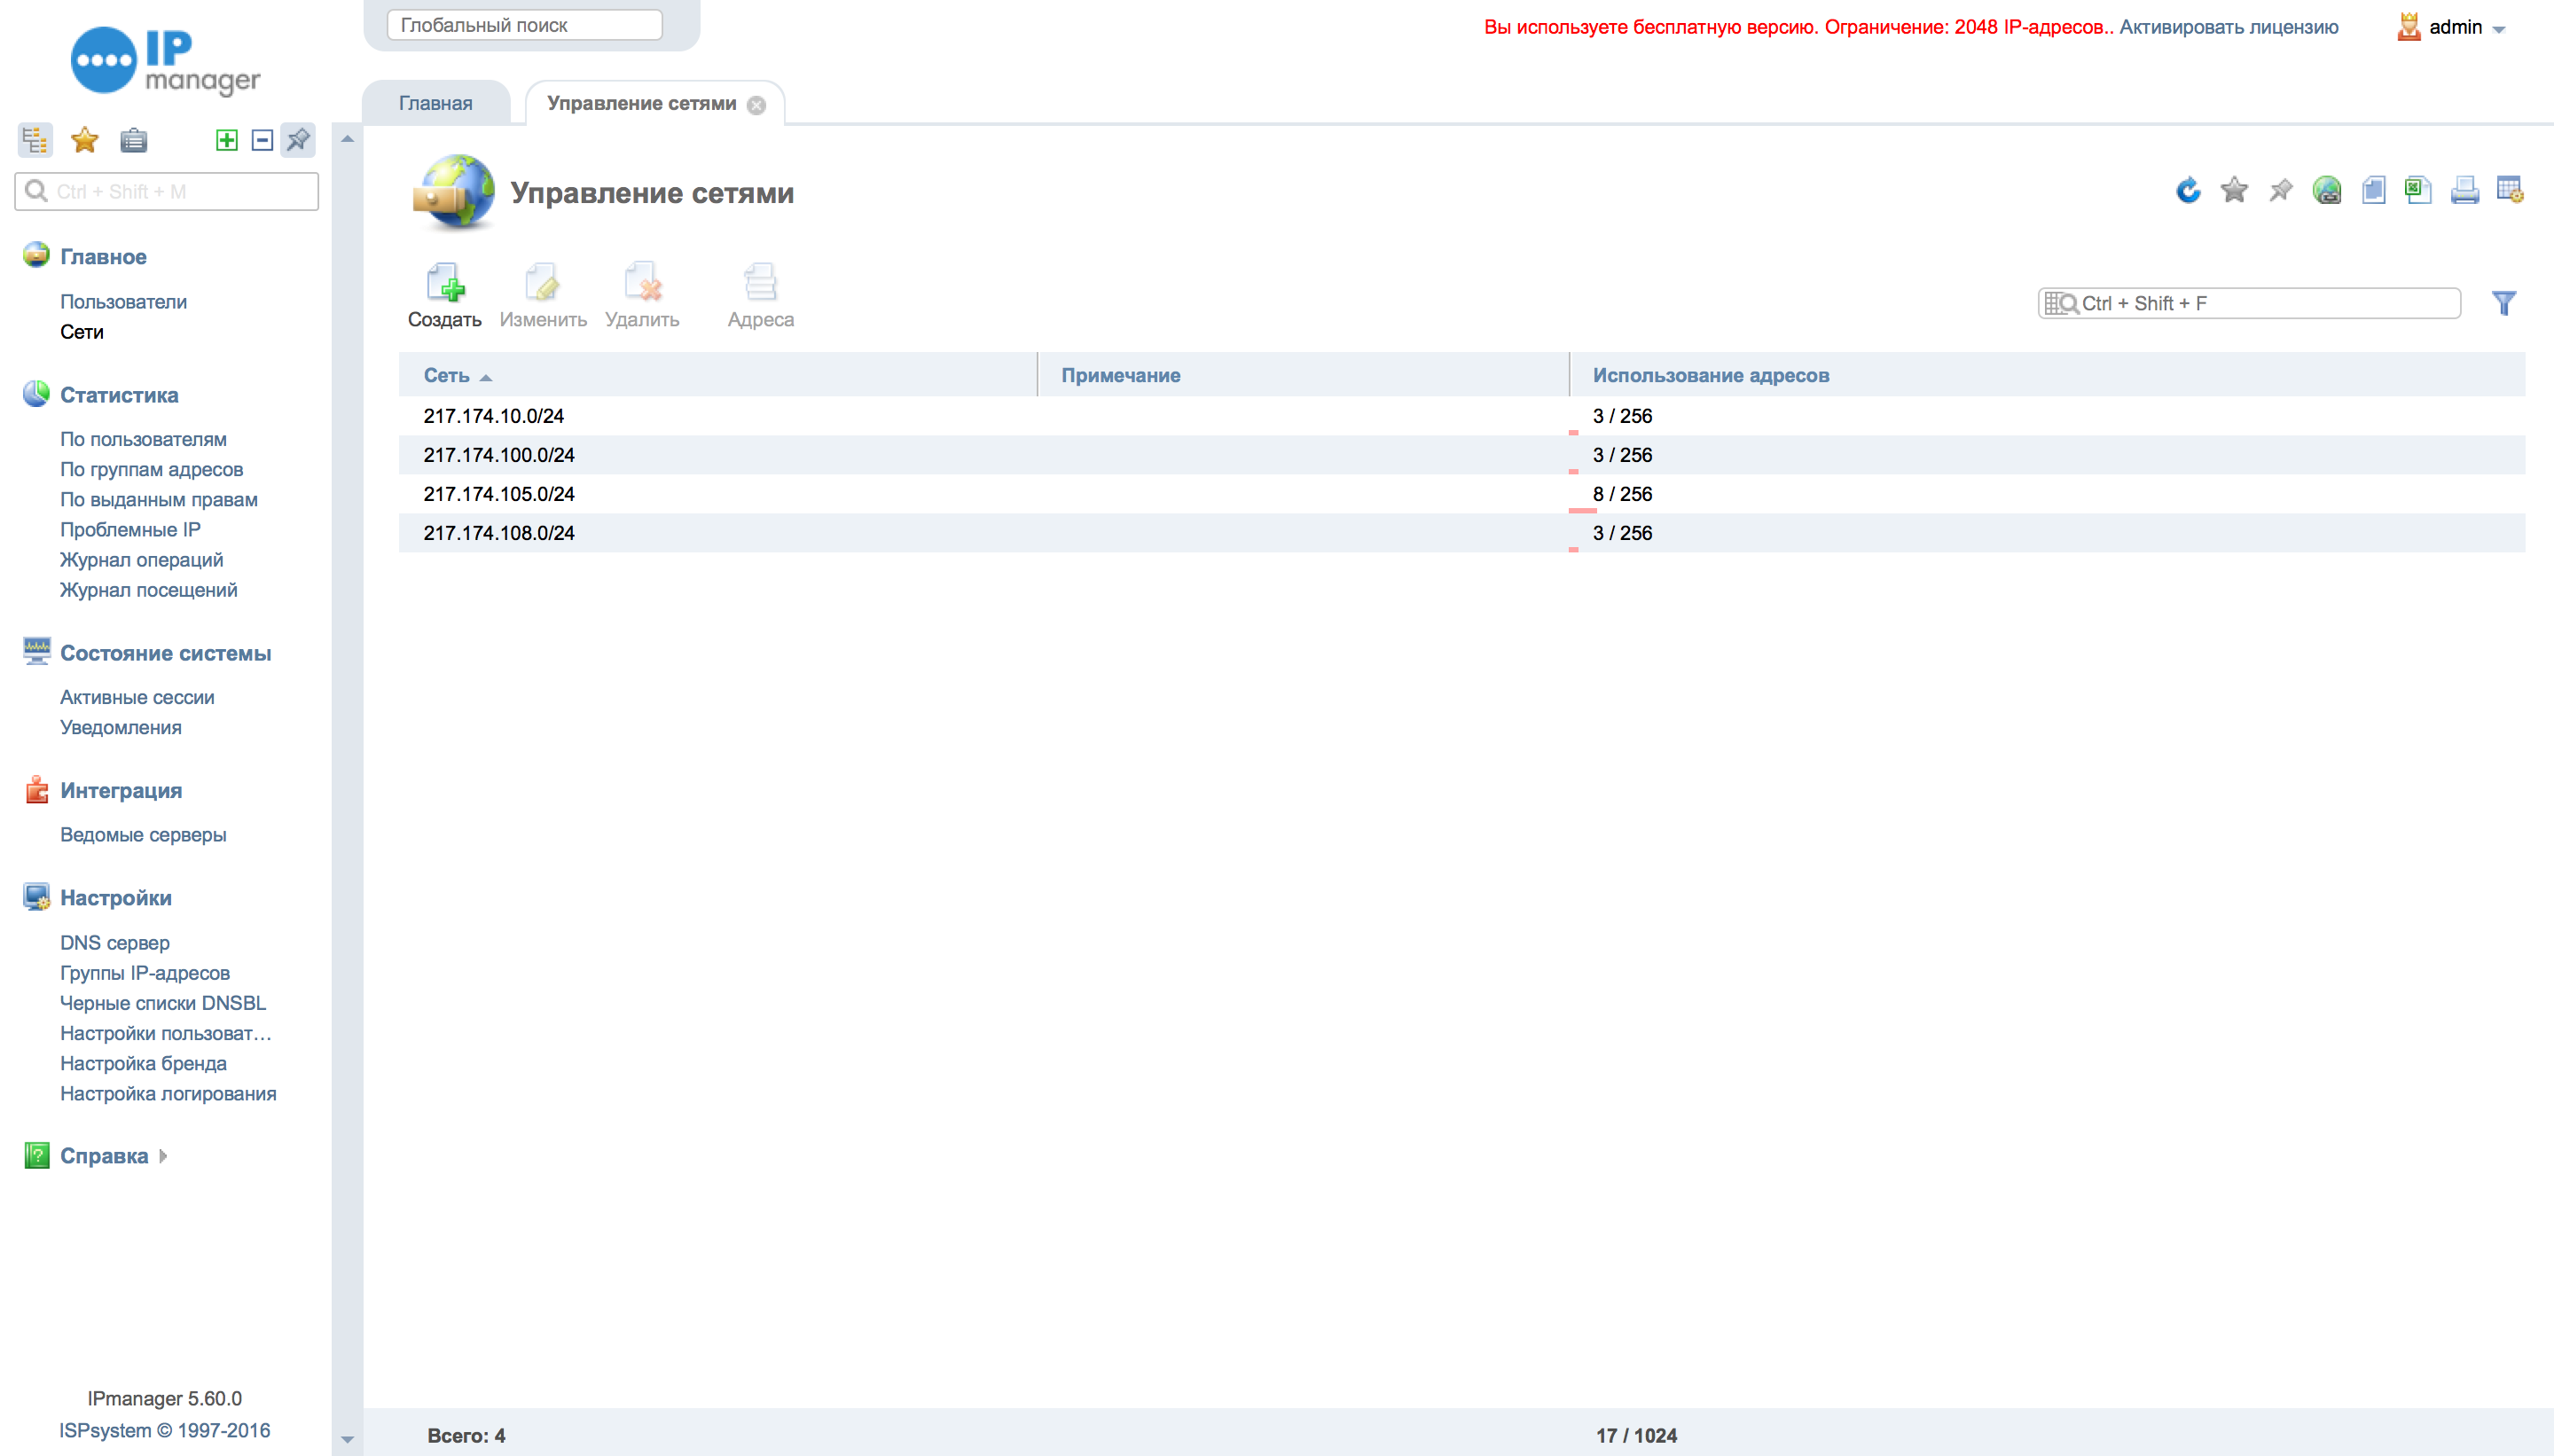Collapse all menu sections with minus icon
Viewport: 2554px width, 1456px height.
[x=262, y=140]
